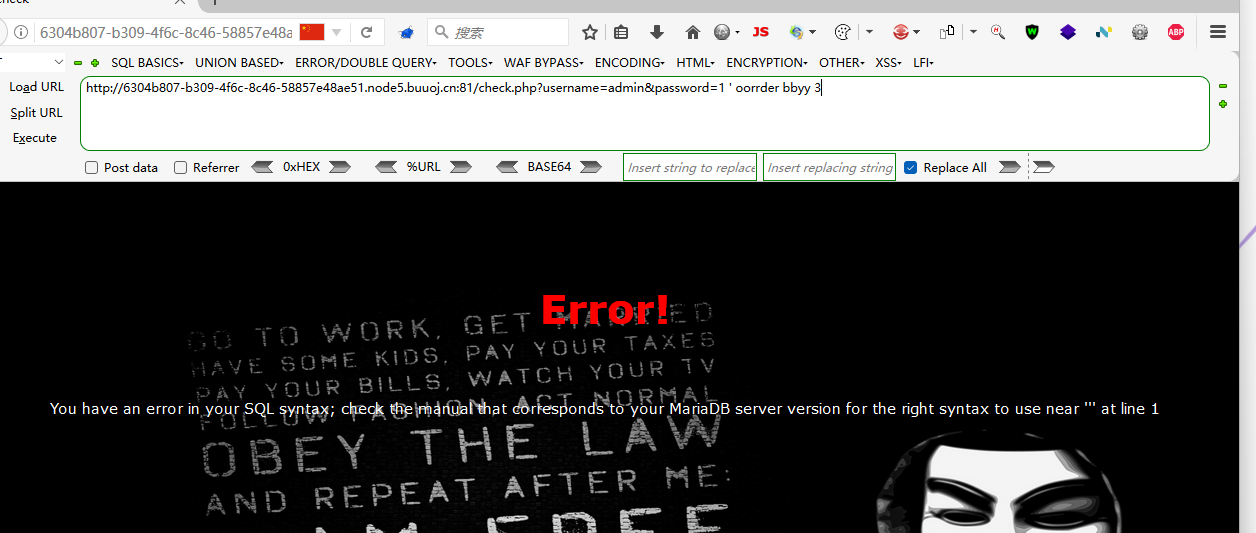Click the filled arrow after Replace All

(x=1010, y=167)
